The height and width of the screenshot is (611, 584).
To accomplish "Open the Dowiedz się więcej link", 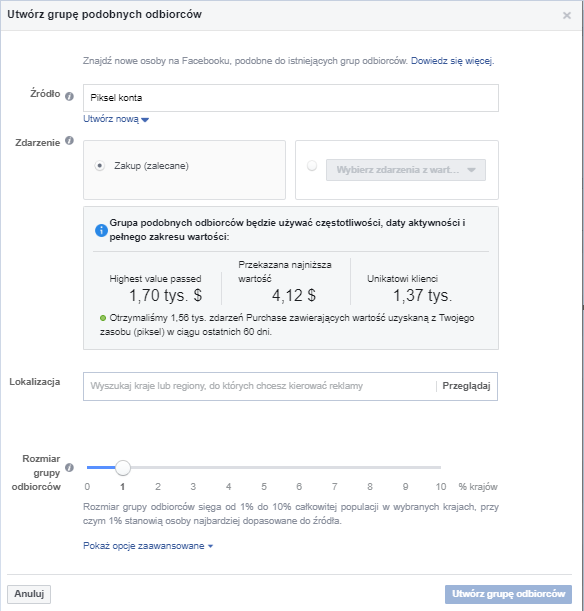I will [x=452, y=61].
